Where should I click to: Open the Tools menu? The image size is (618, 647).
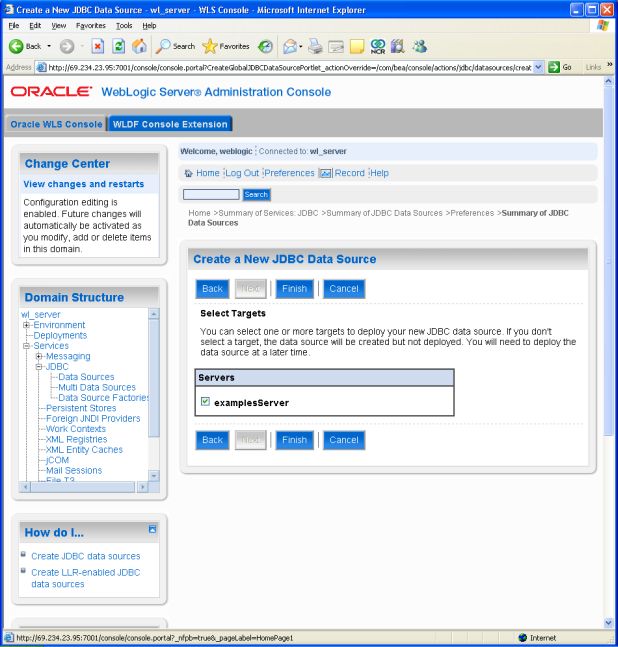[x=122, y=25]
